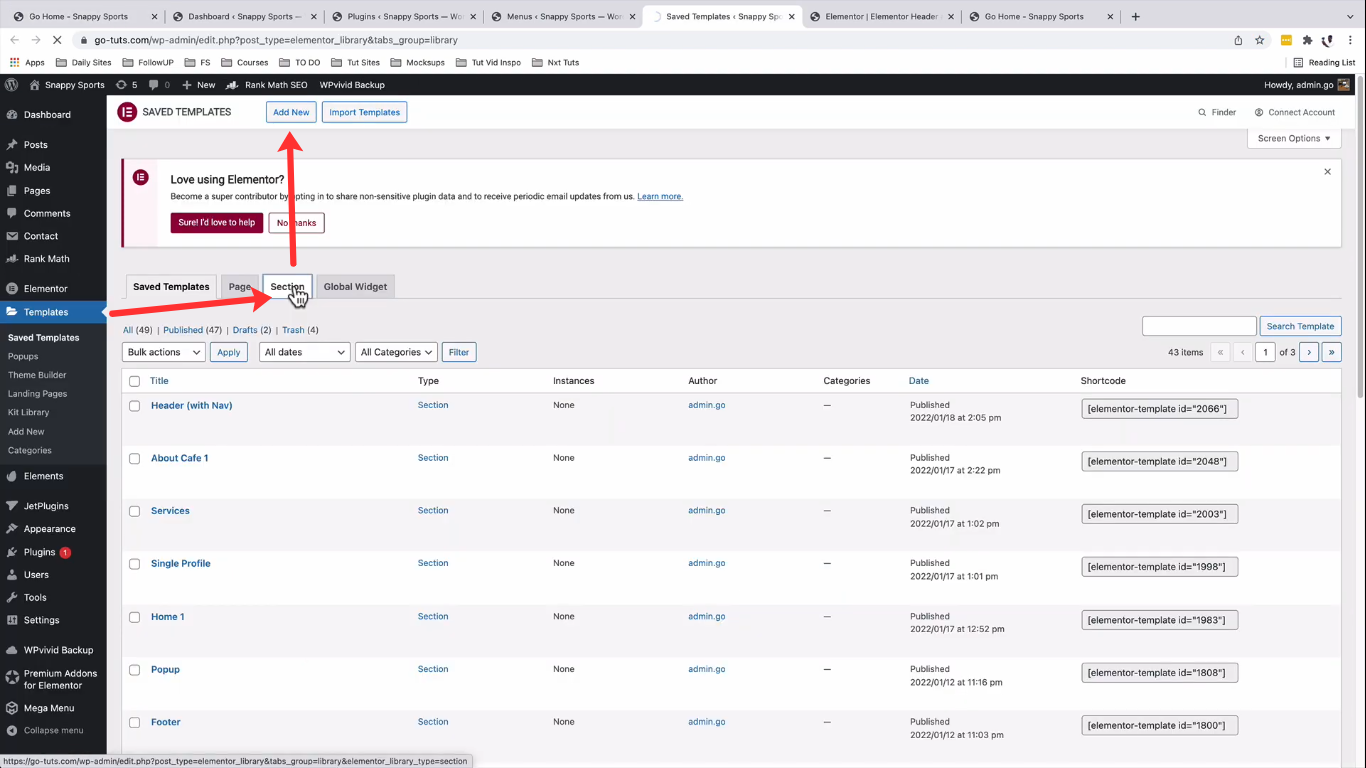Open the Bulk actions dropdown

(x=164, y=352)
